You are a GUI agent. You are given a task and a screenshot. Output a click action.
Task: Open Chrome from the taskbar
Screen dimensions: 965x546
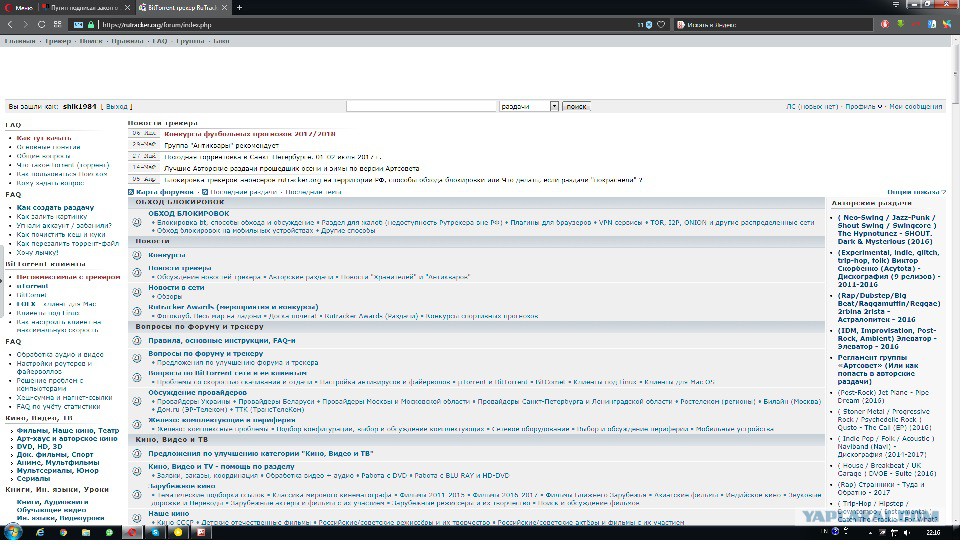63,532
